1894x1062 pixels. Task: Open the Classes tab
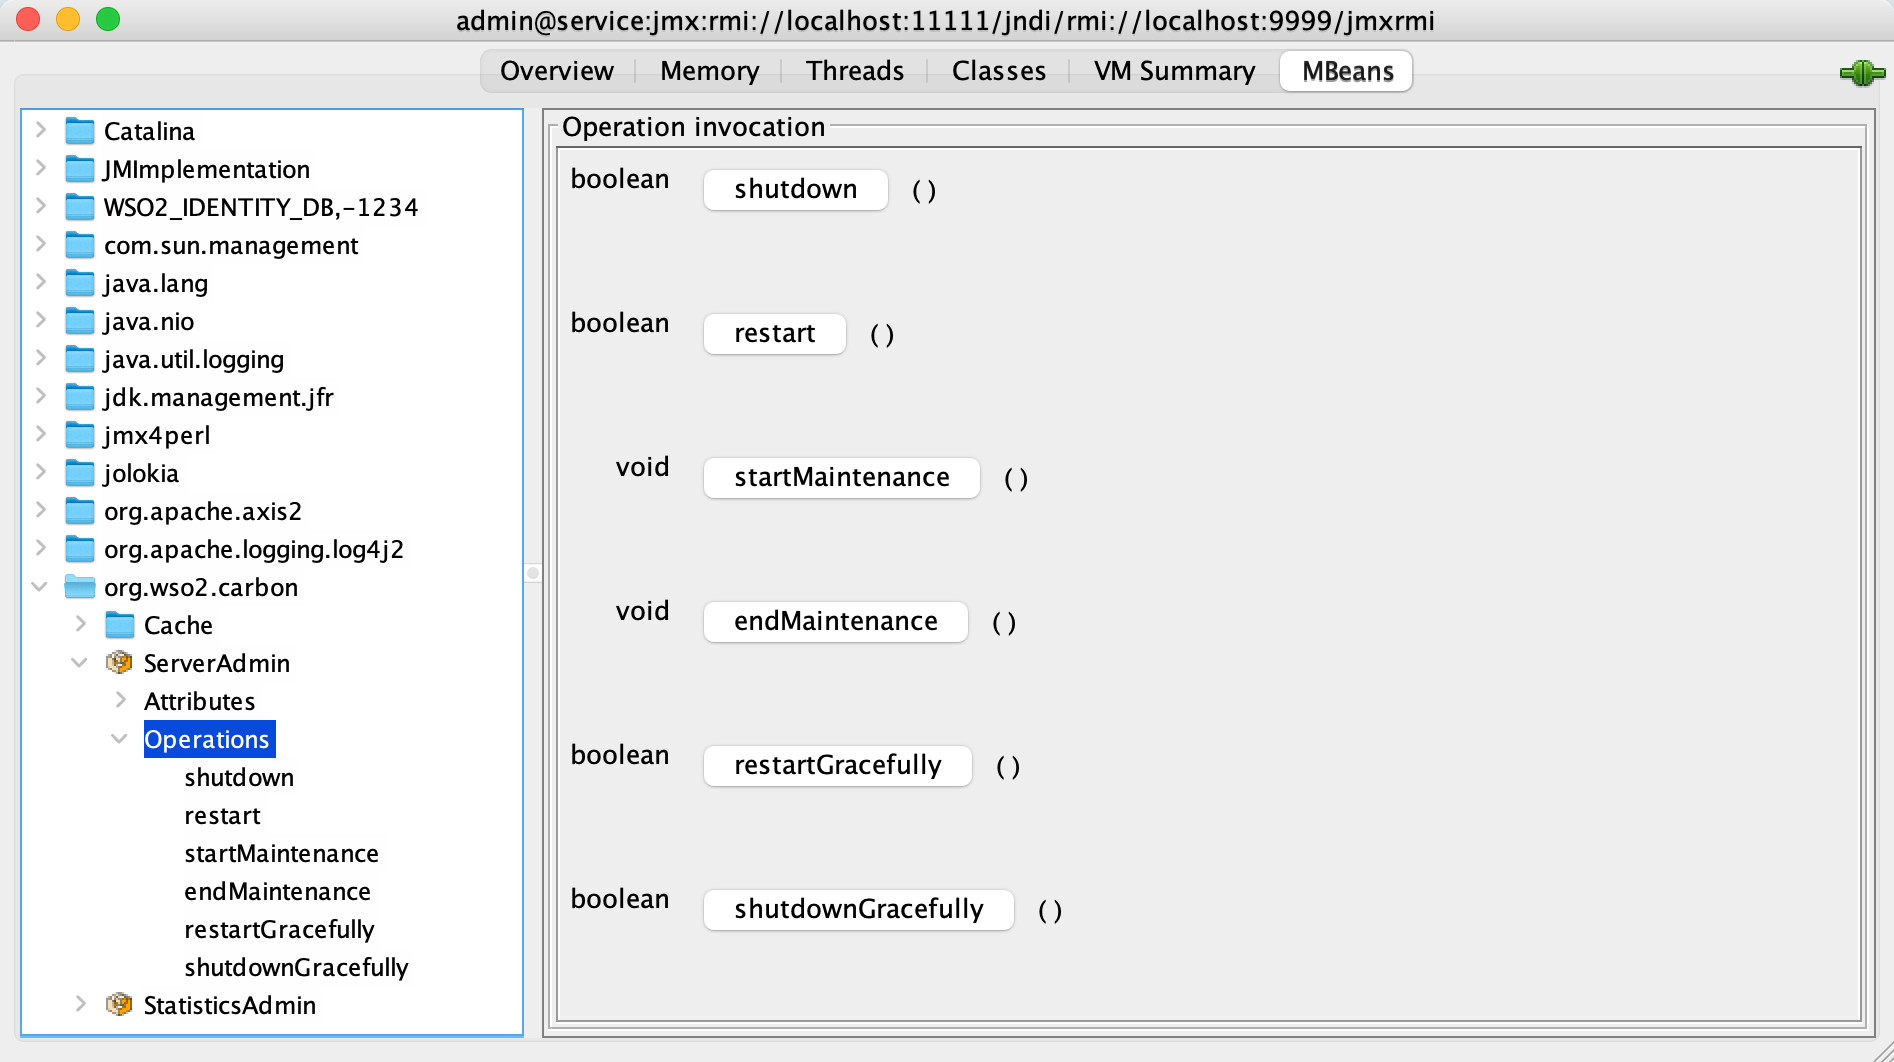tap(999, 71)
